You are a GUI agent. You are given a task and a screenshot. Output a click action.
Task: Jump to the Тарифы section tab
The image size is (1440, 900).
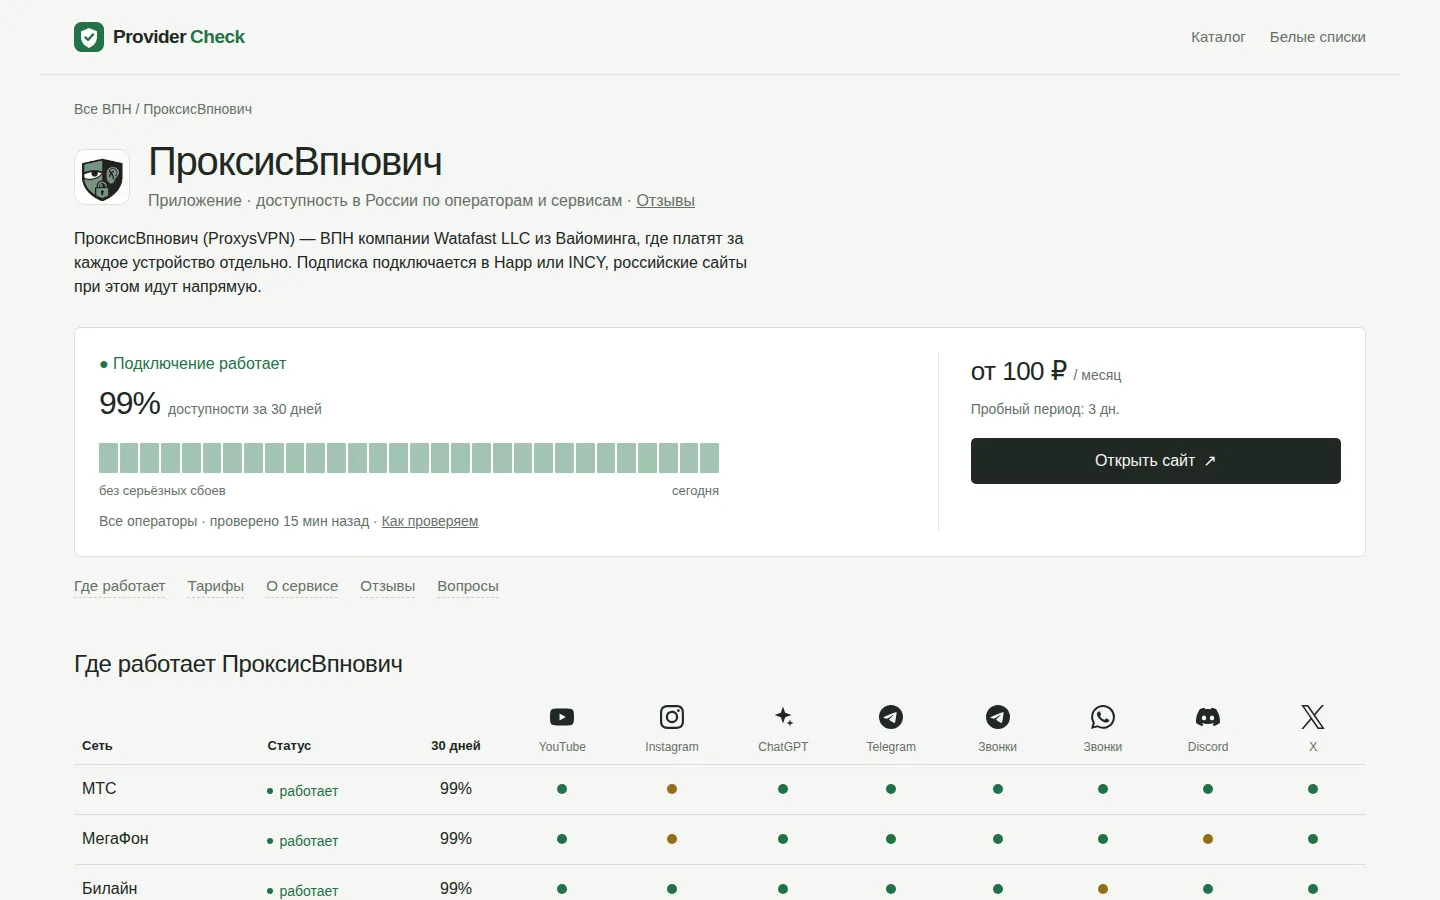click(216, 586)
